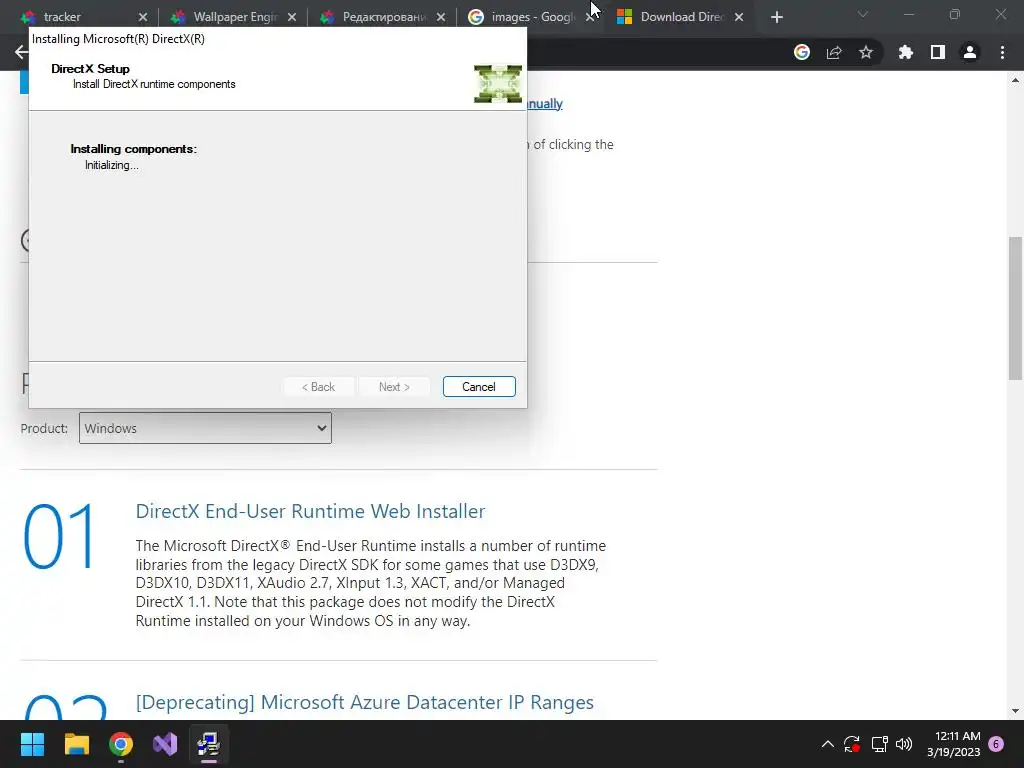This screenshot has height=768, width=1024.
Task: Close the Download DirectX tab
Action: [x=739, y=17]
